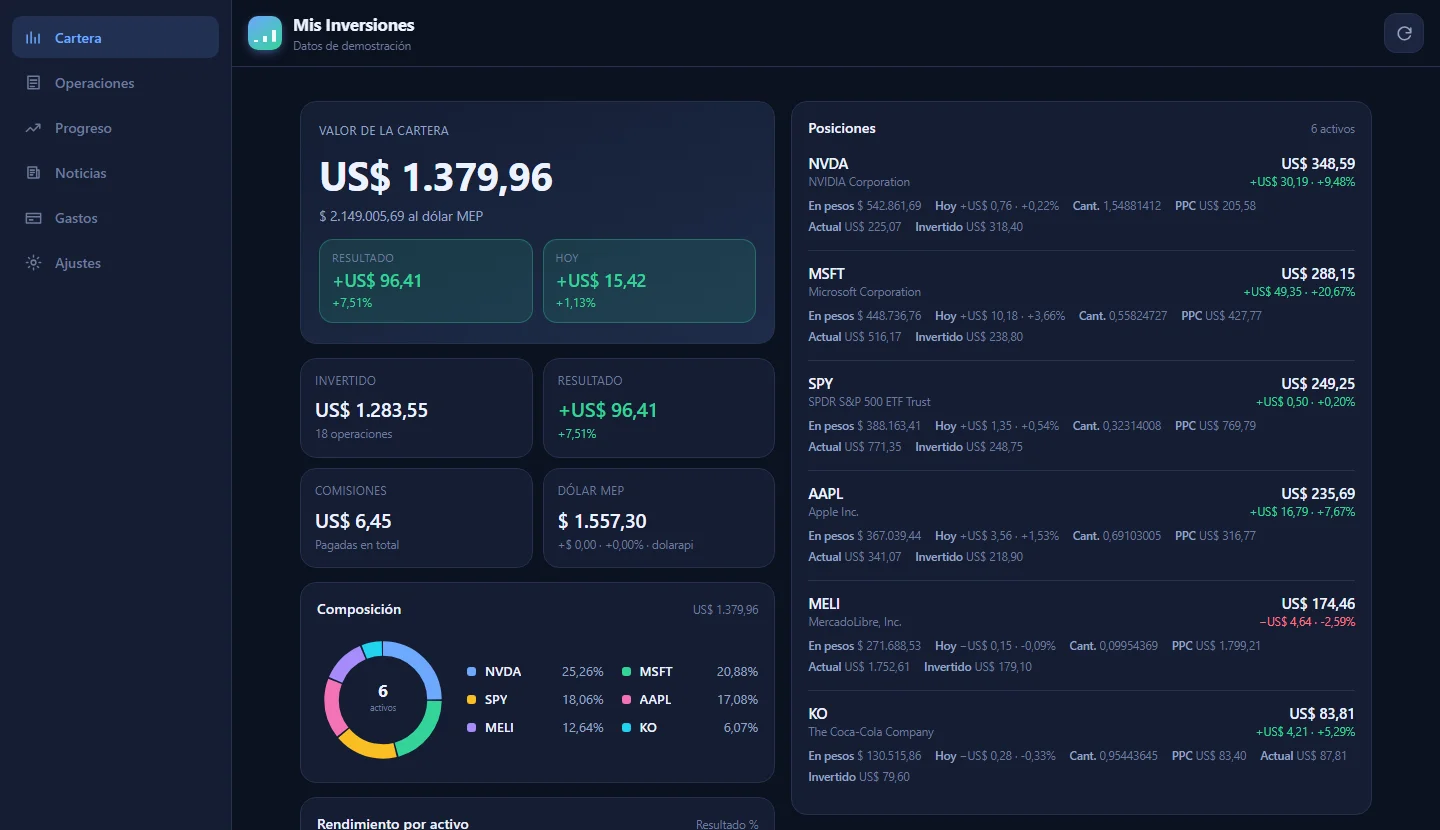The height and width of the screenshot is (830, 1440).
Task: Click the MELI purple legend dot
Action: tap(472, 728)
